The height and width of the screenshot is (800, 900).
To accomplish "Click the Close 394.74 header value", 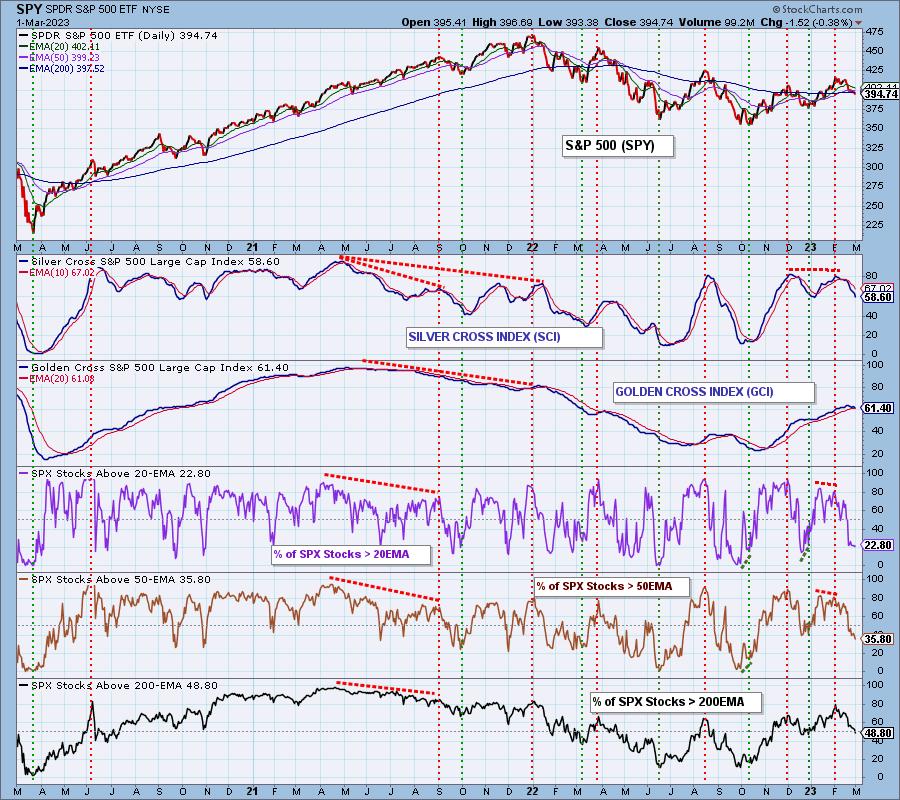I will coord(638,22).
